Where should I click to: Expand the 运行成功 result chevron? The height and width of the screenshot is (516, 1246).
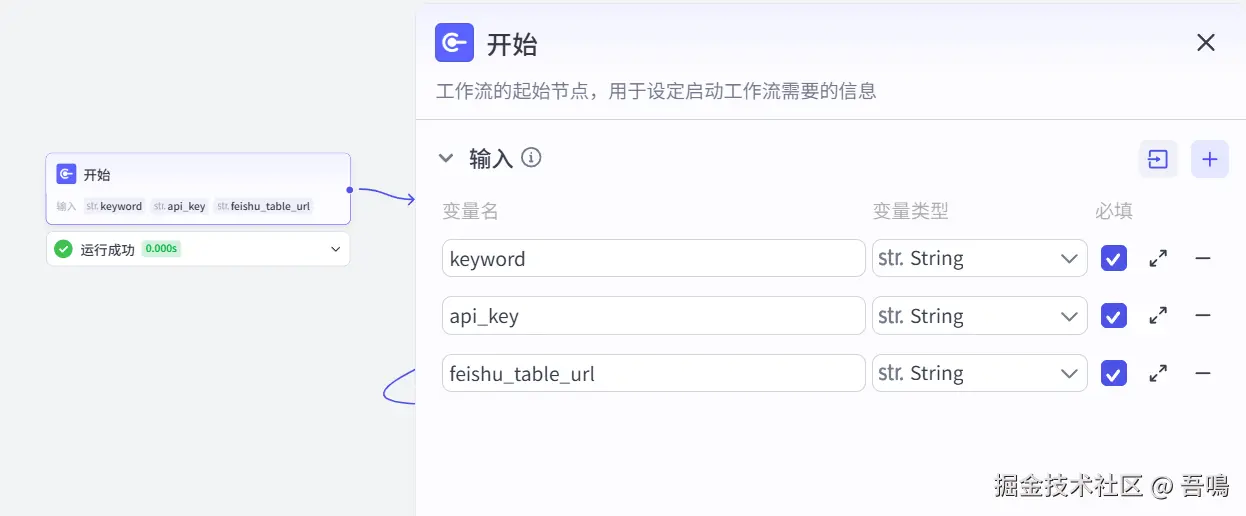point(335,249)
